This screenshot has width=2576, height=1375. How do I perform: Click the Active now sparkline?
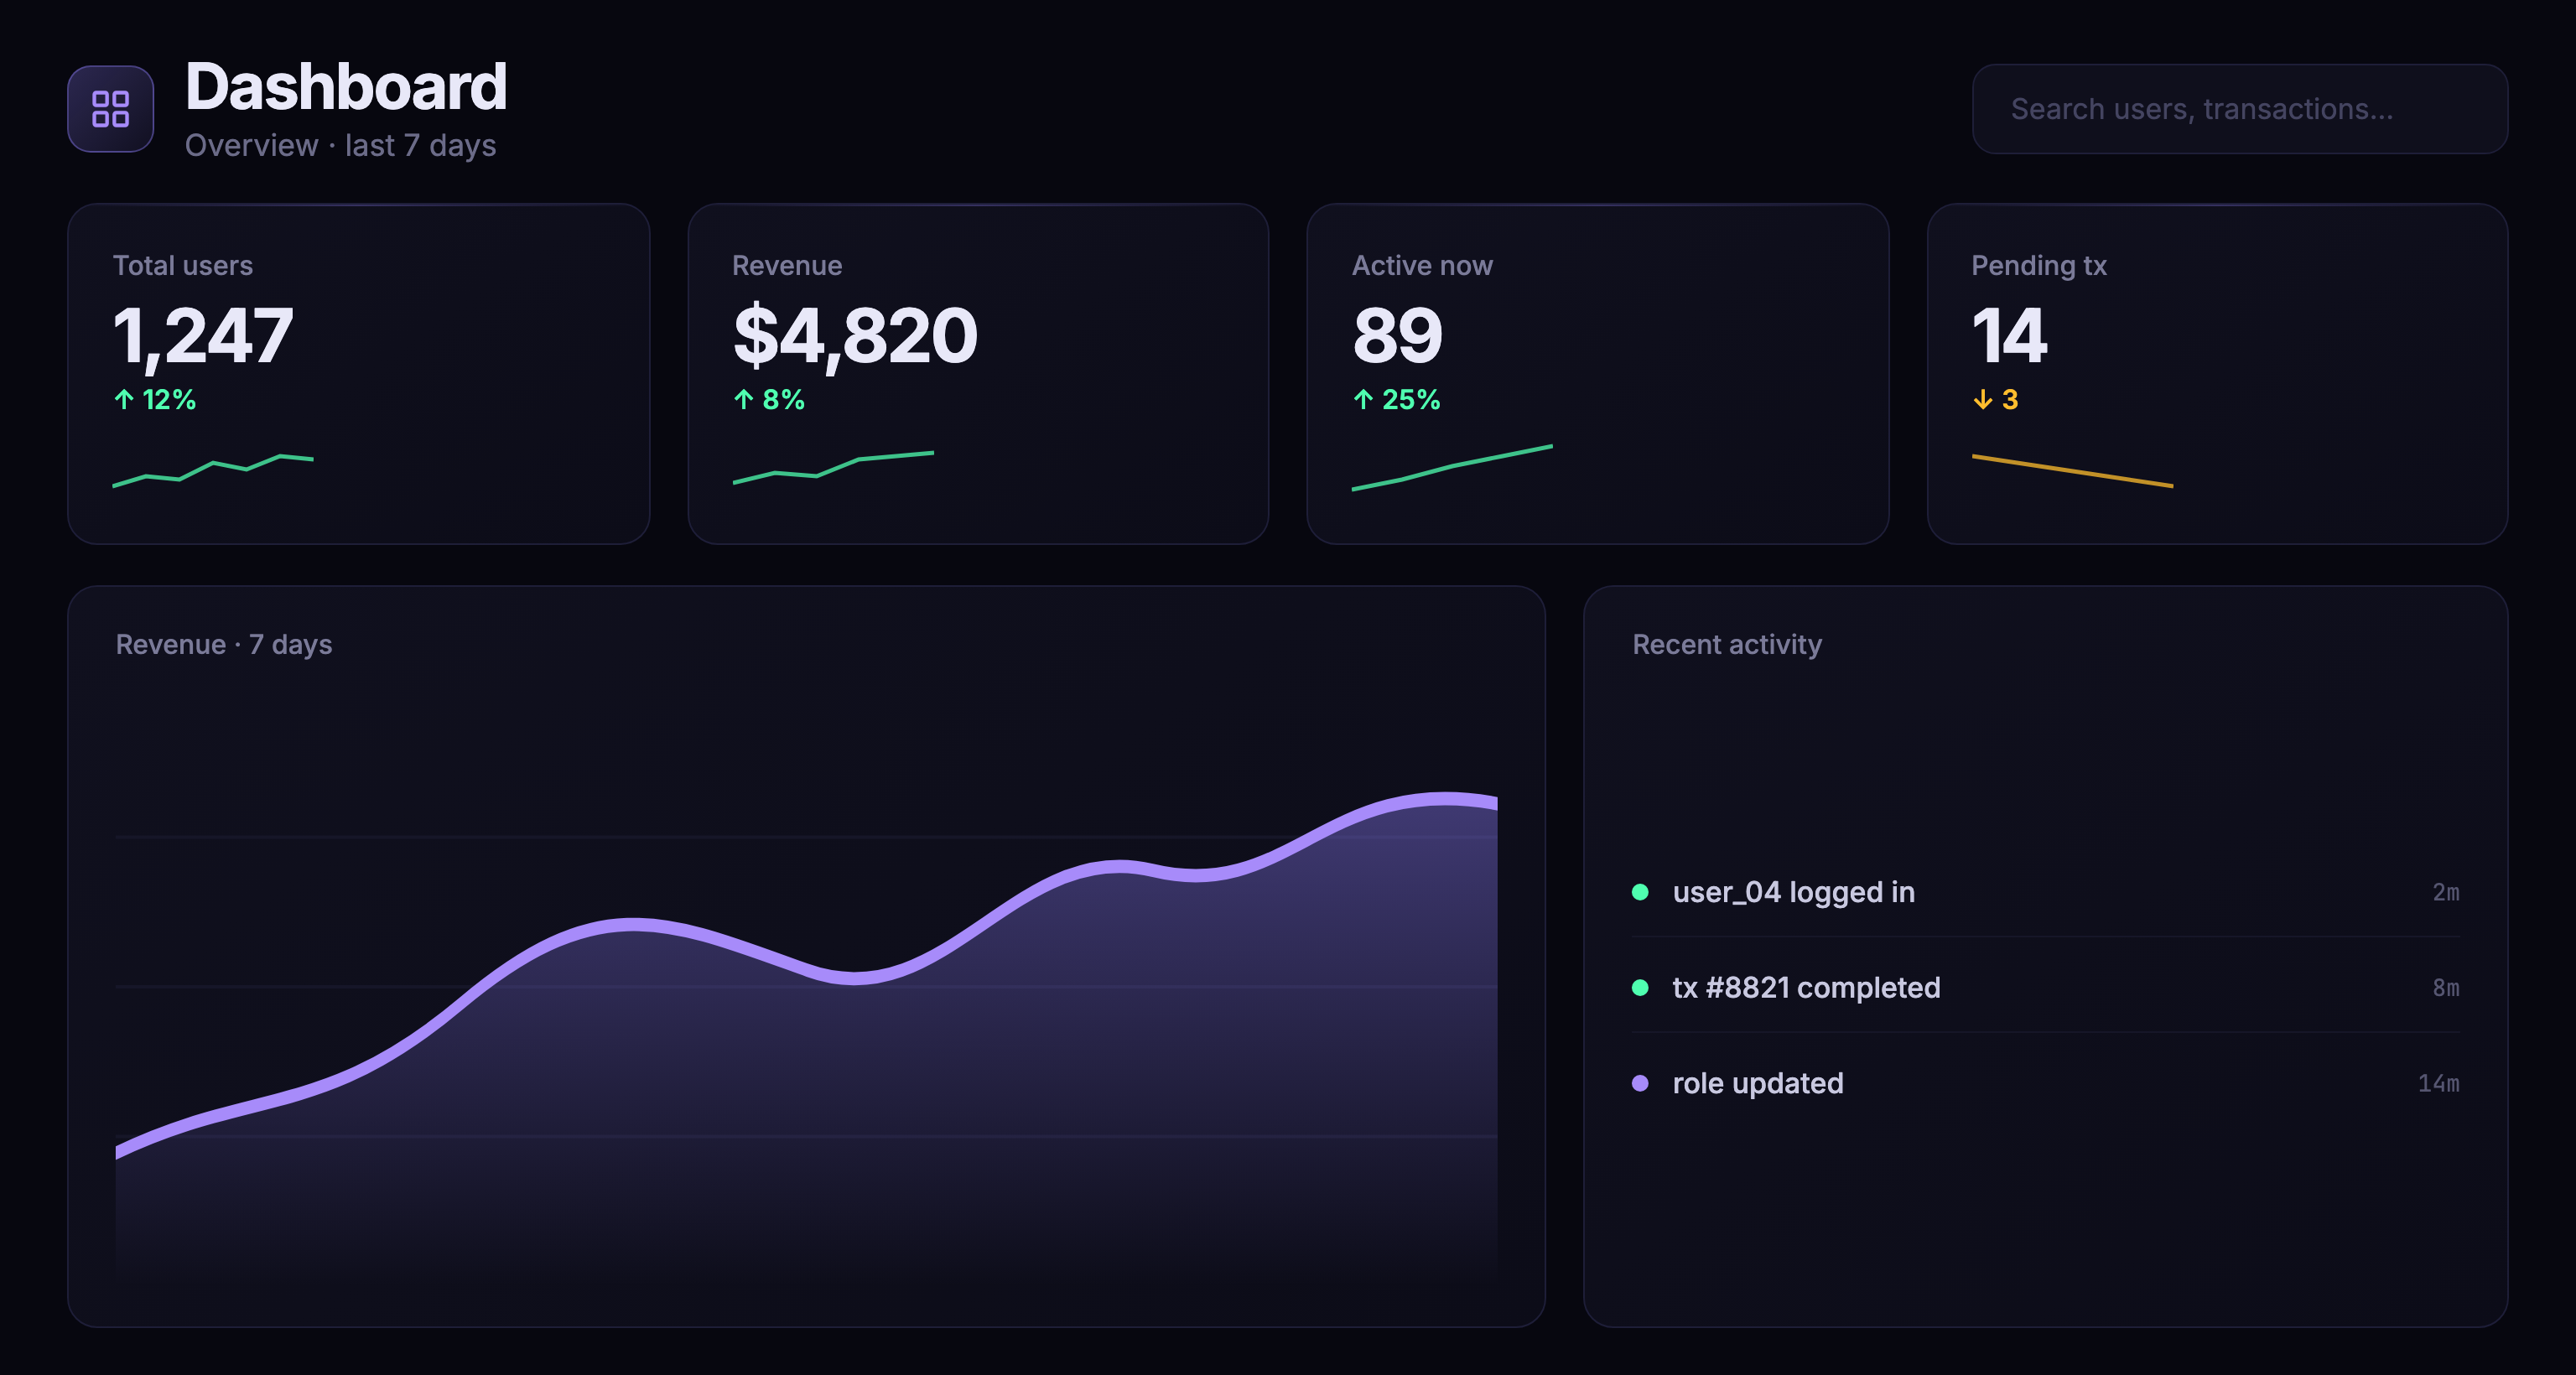[x=1452, y=467]
